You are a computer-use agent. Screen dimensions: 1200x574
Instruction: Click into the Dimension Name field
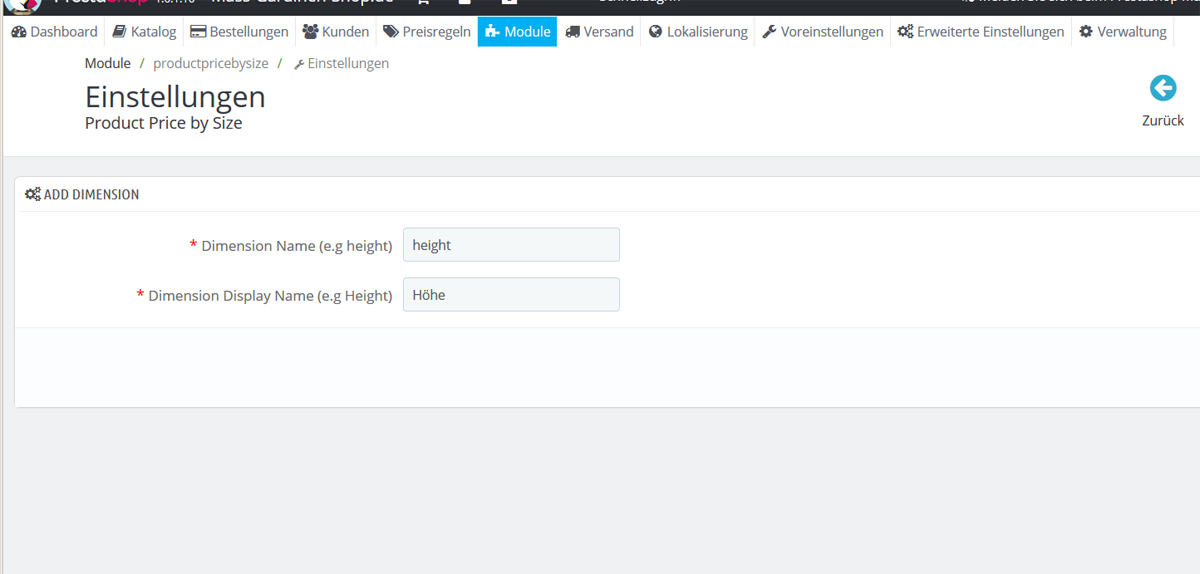tap(511, 245)
